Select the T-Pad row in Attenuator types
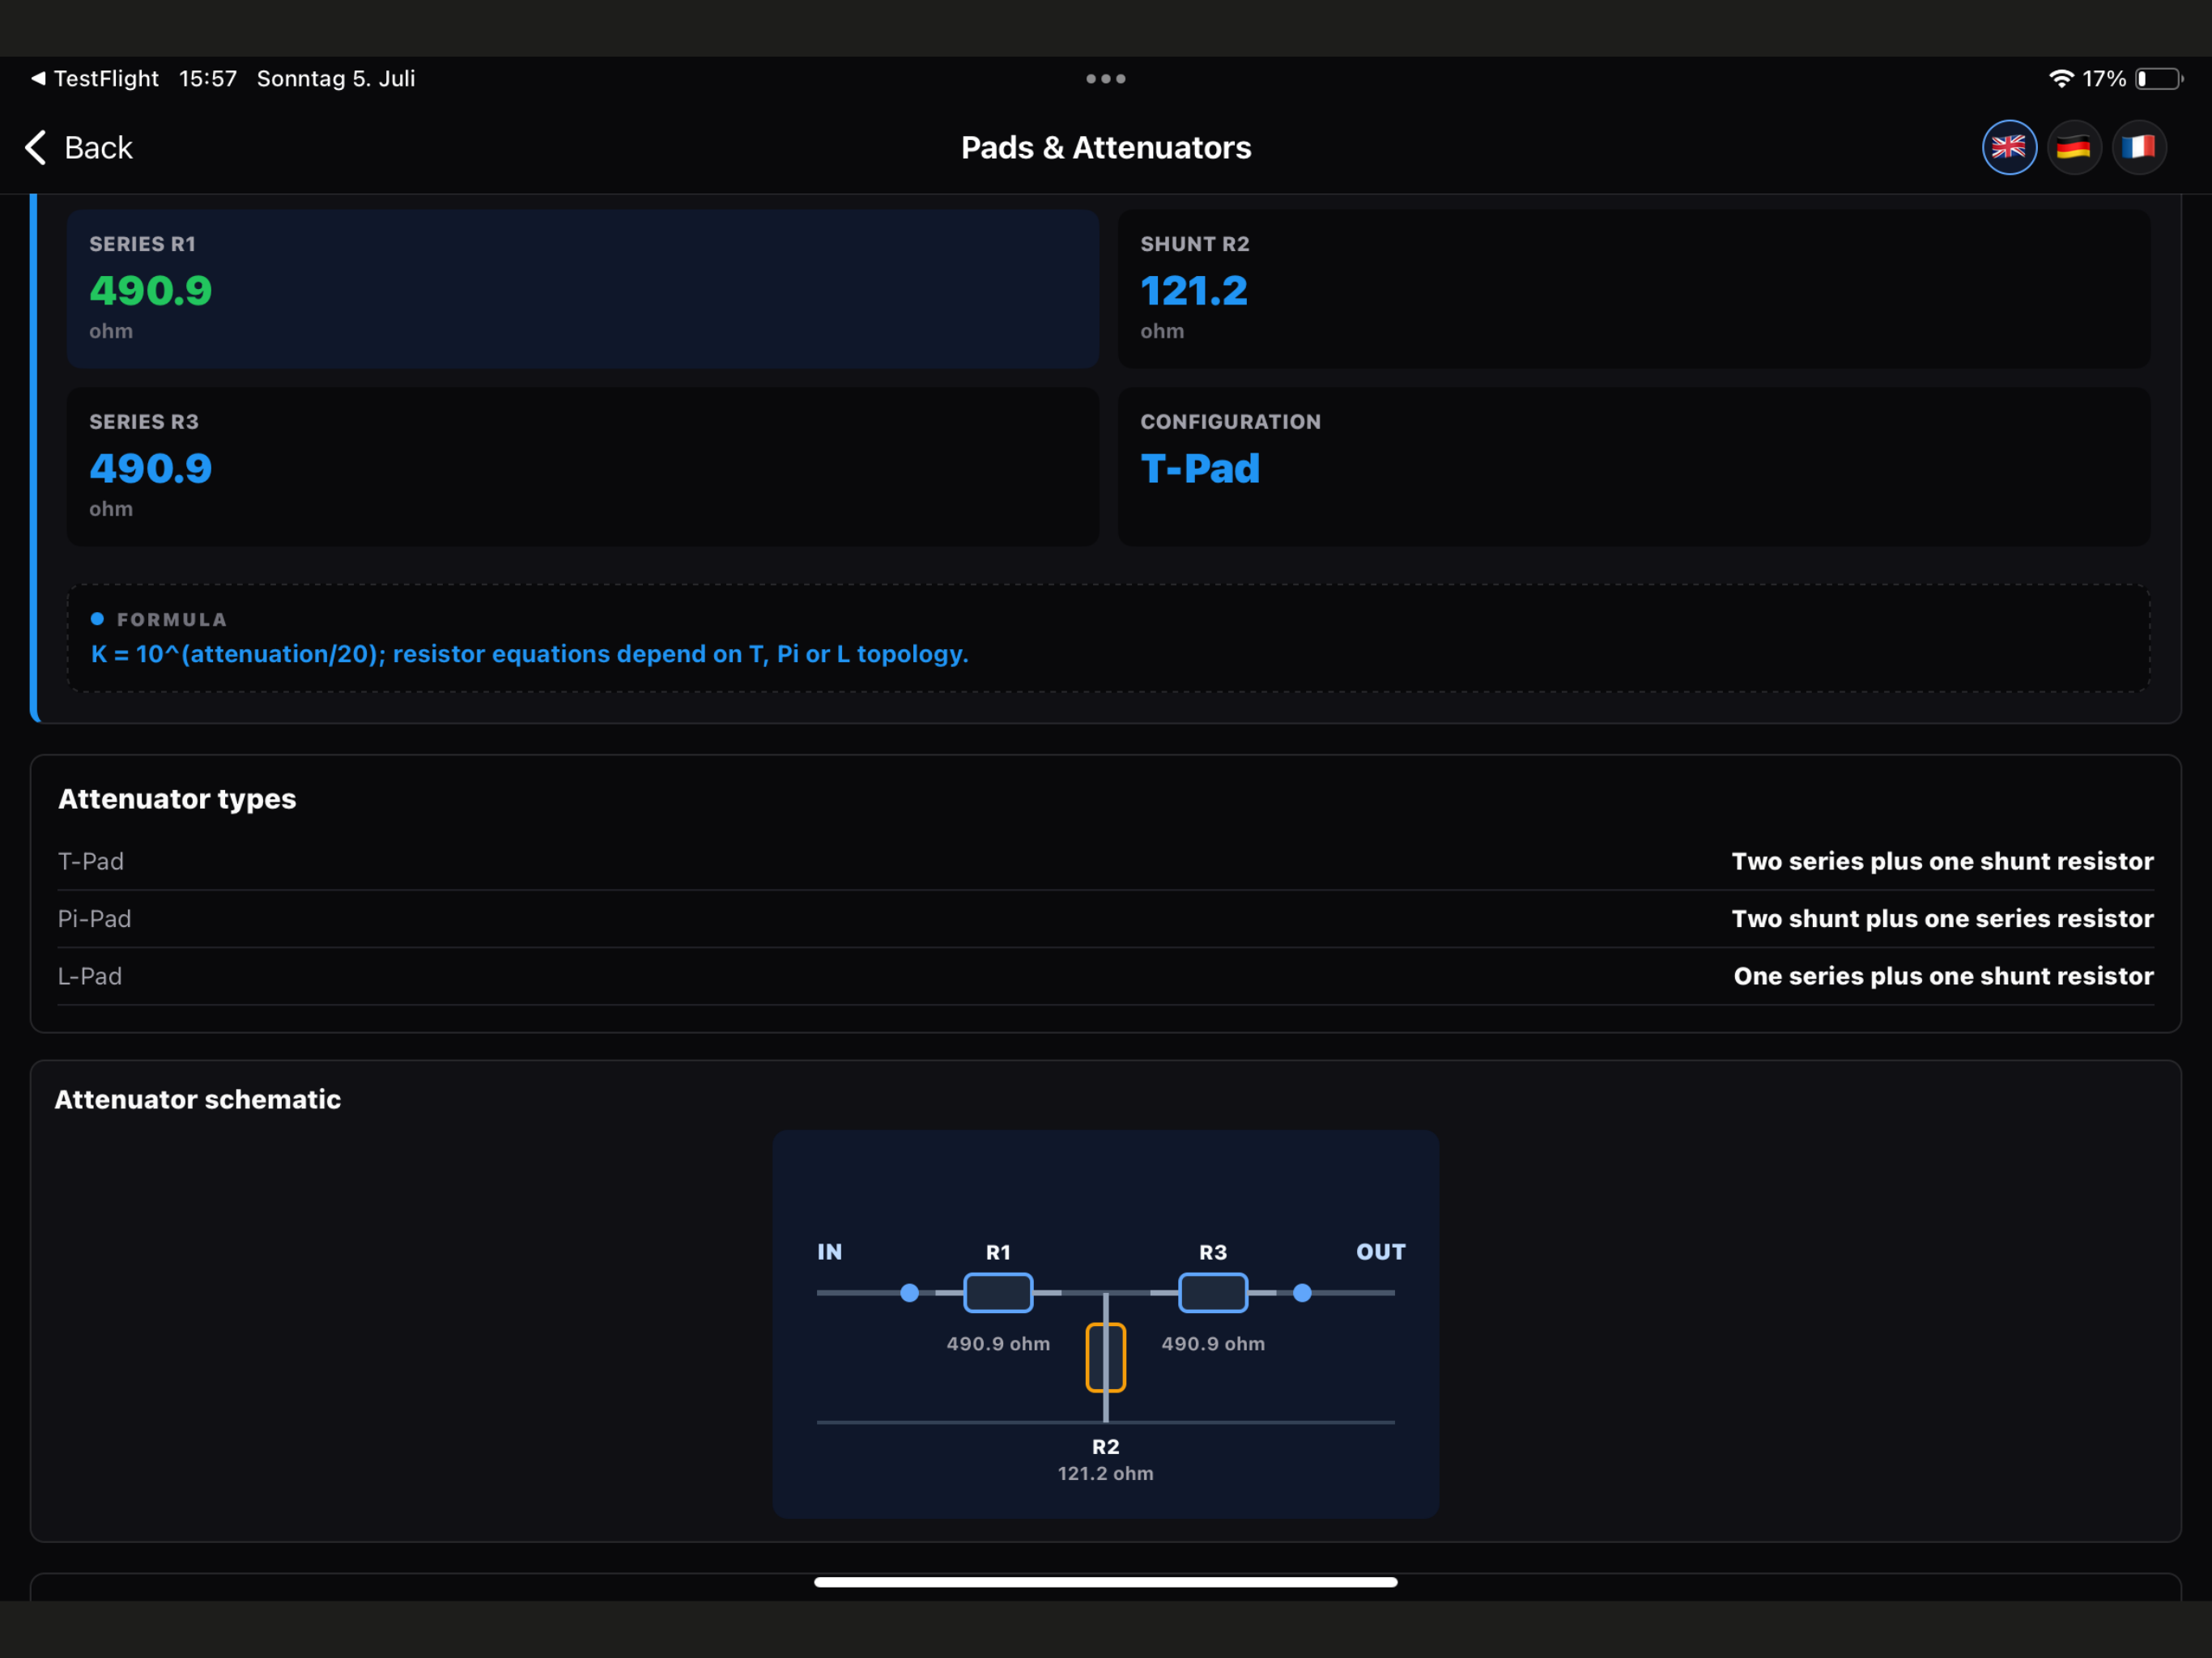This screenshot has width=2212, height=1658. (1106, 861)
